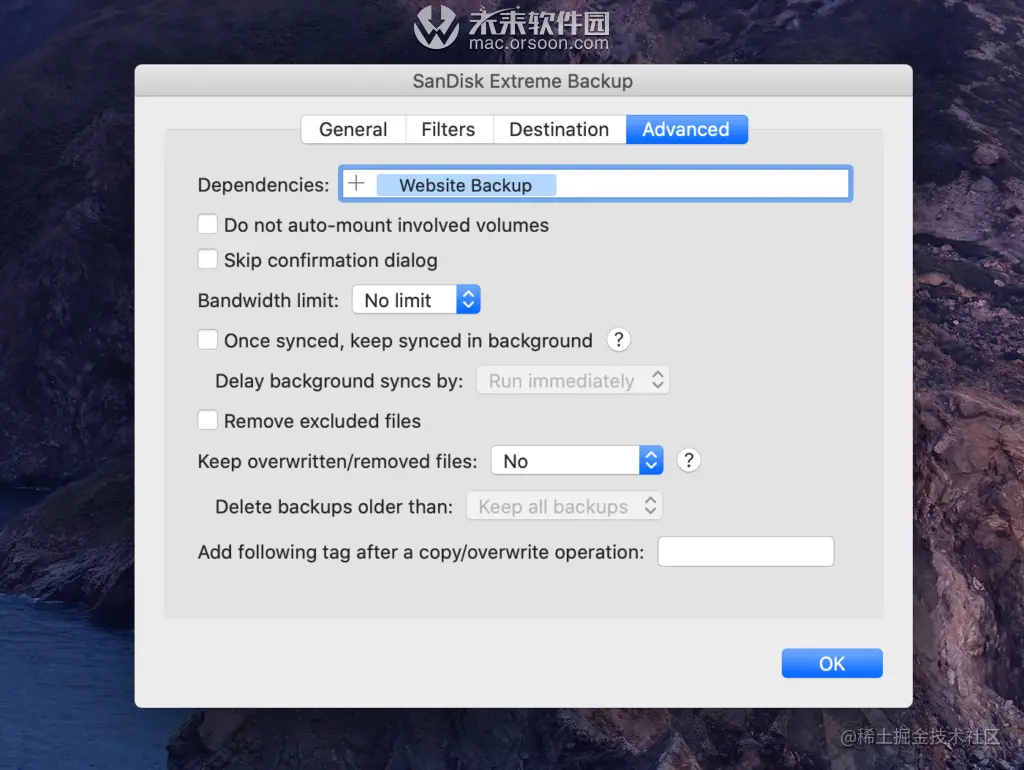This screenshot has height=770, width=1024.
Task: Confirm settings with the OK button
Action: [x=832, y=664]
